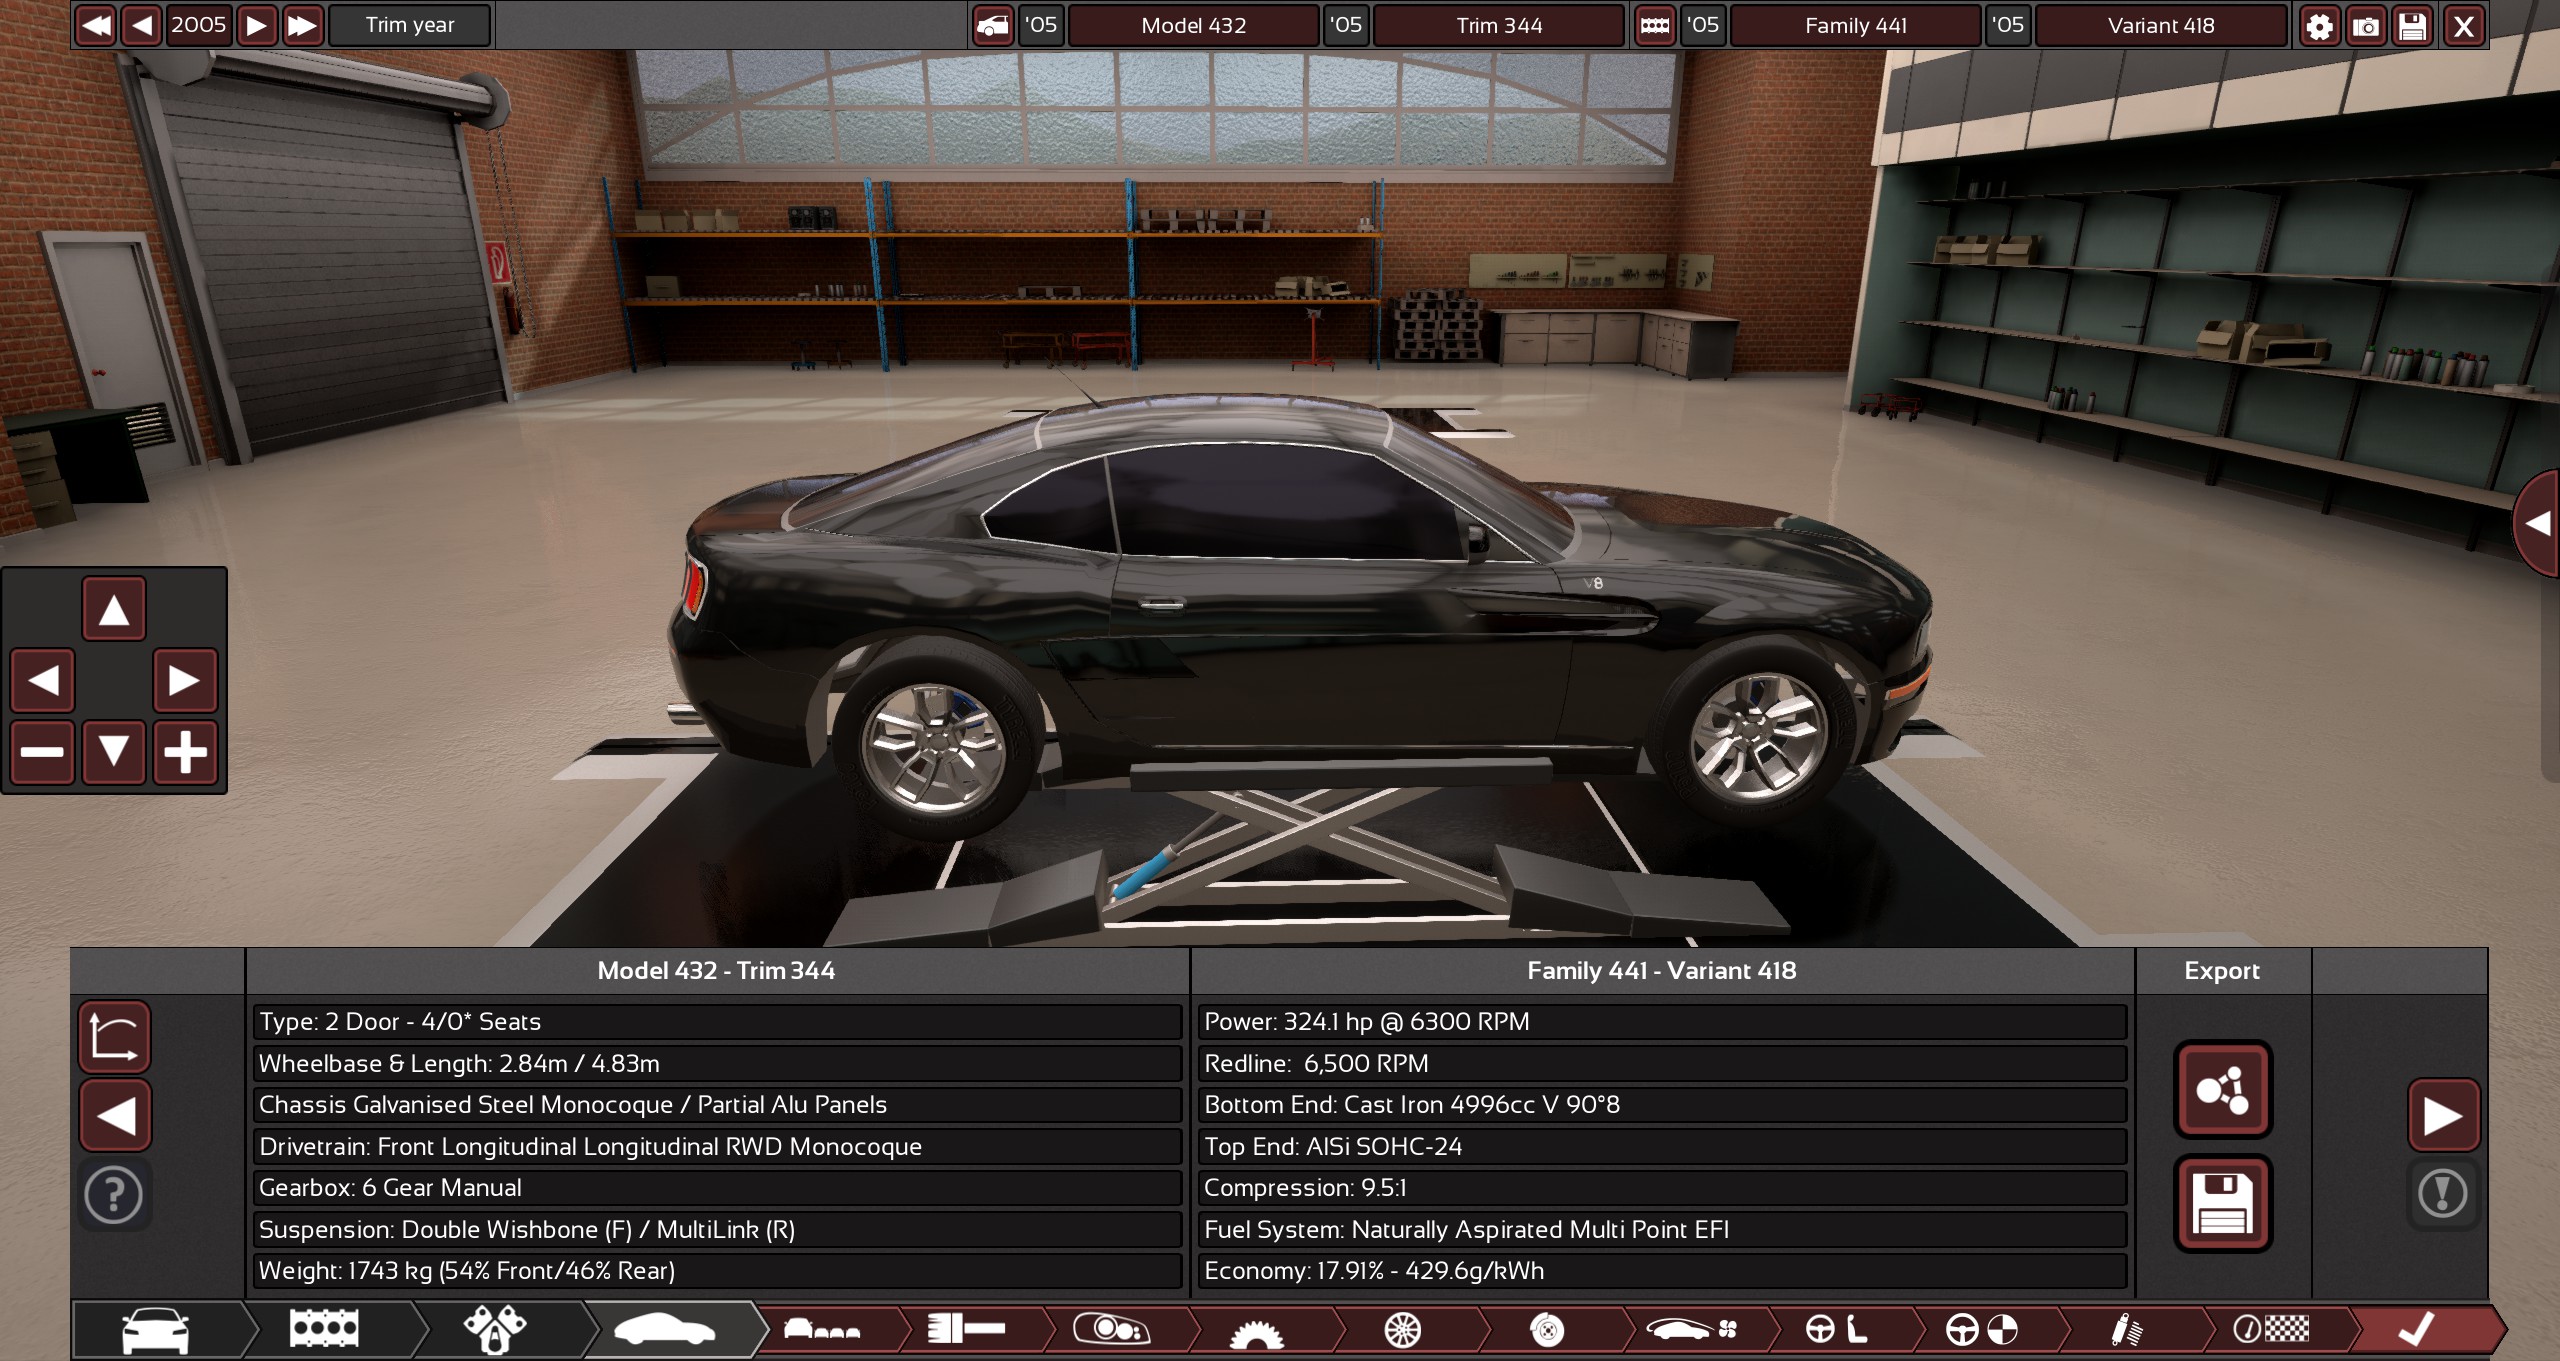Open the car model tab icon

pyautogui.click(x=155, y=1329)
